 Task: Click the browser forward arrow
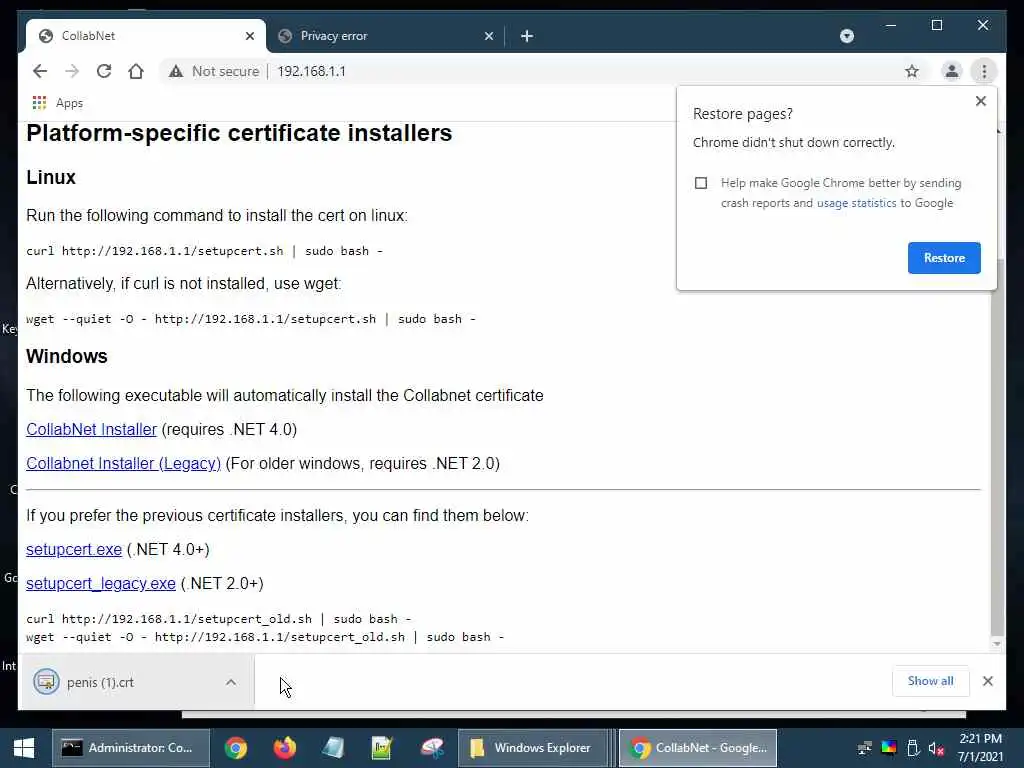pyautogui.click(x=72, y=71)
